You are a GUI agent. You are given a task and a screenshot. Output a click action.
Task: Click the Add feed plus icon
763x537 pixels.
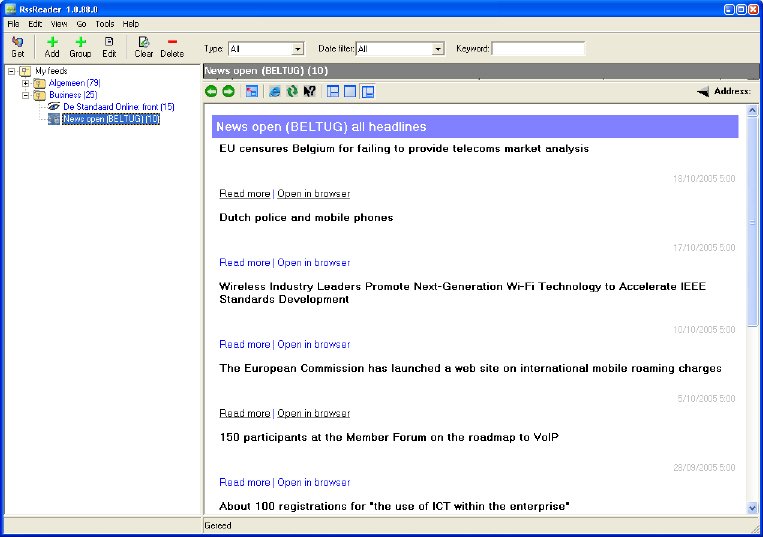[x=52, y=42]
